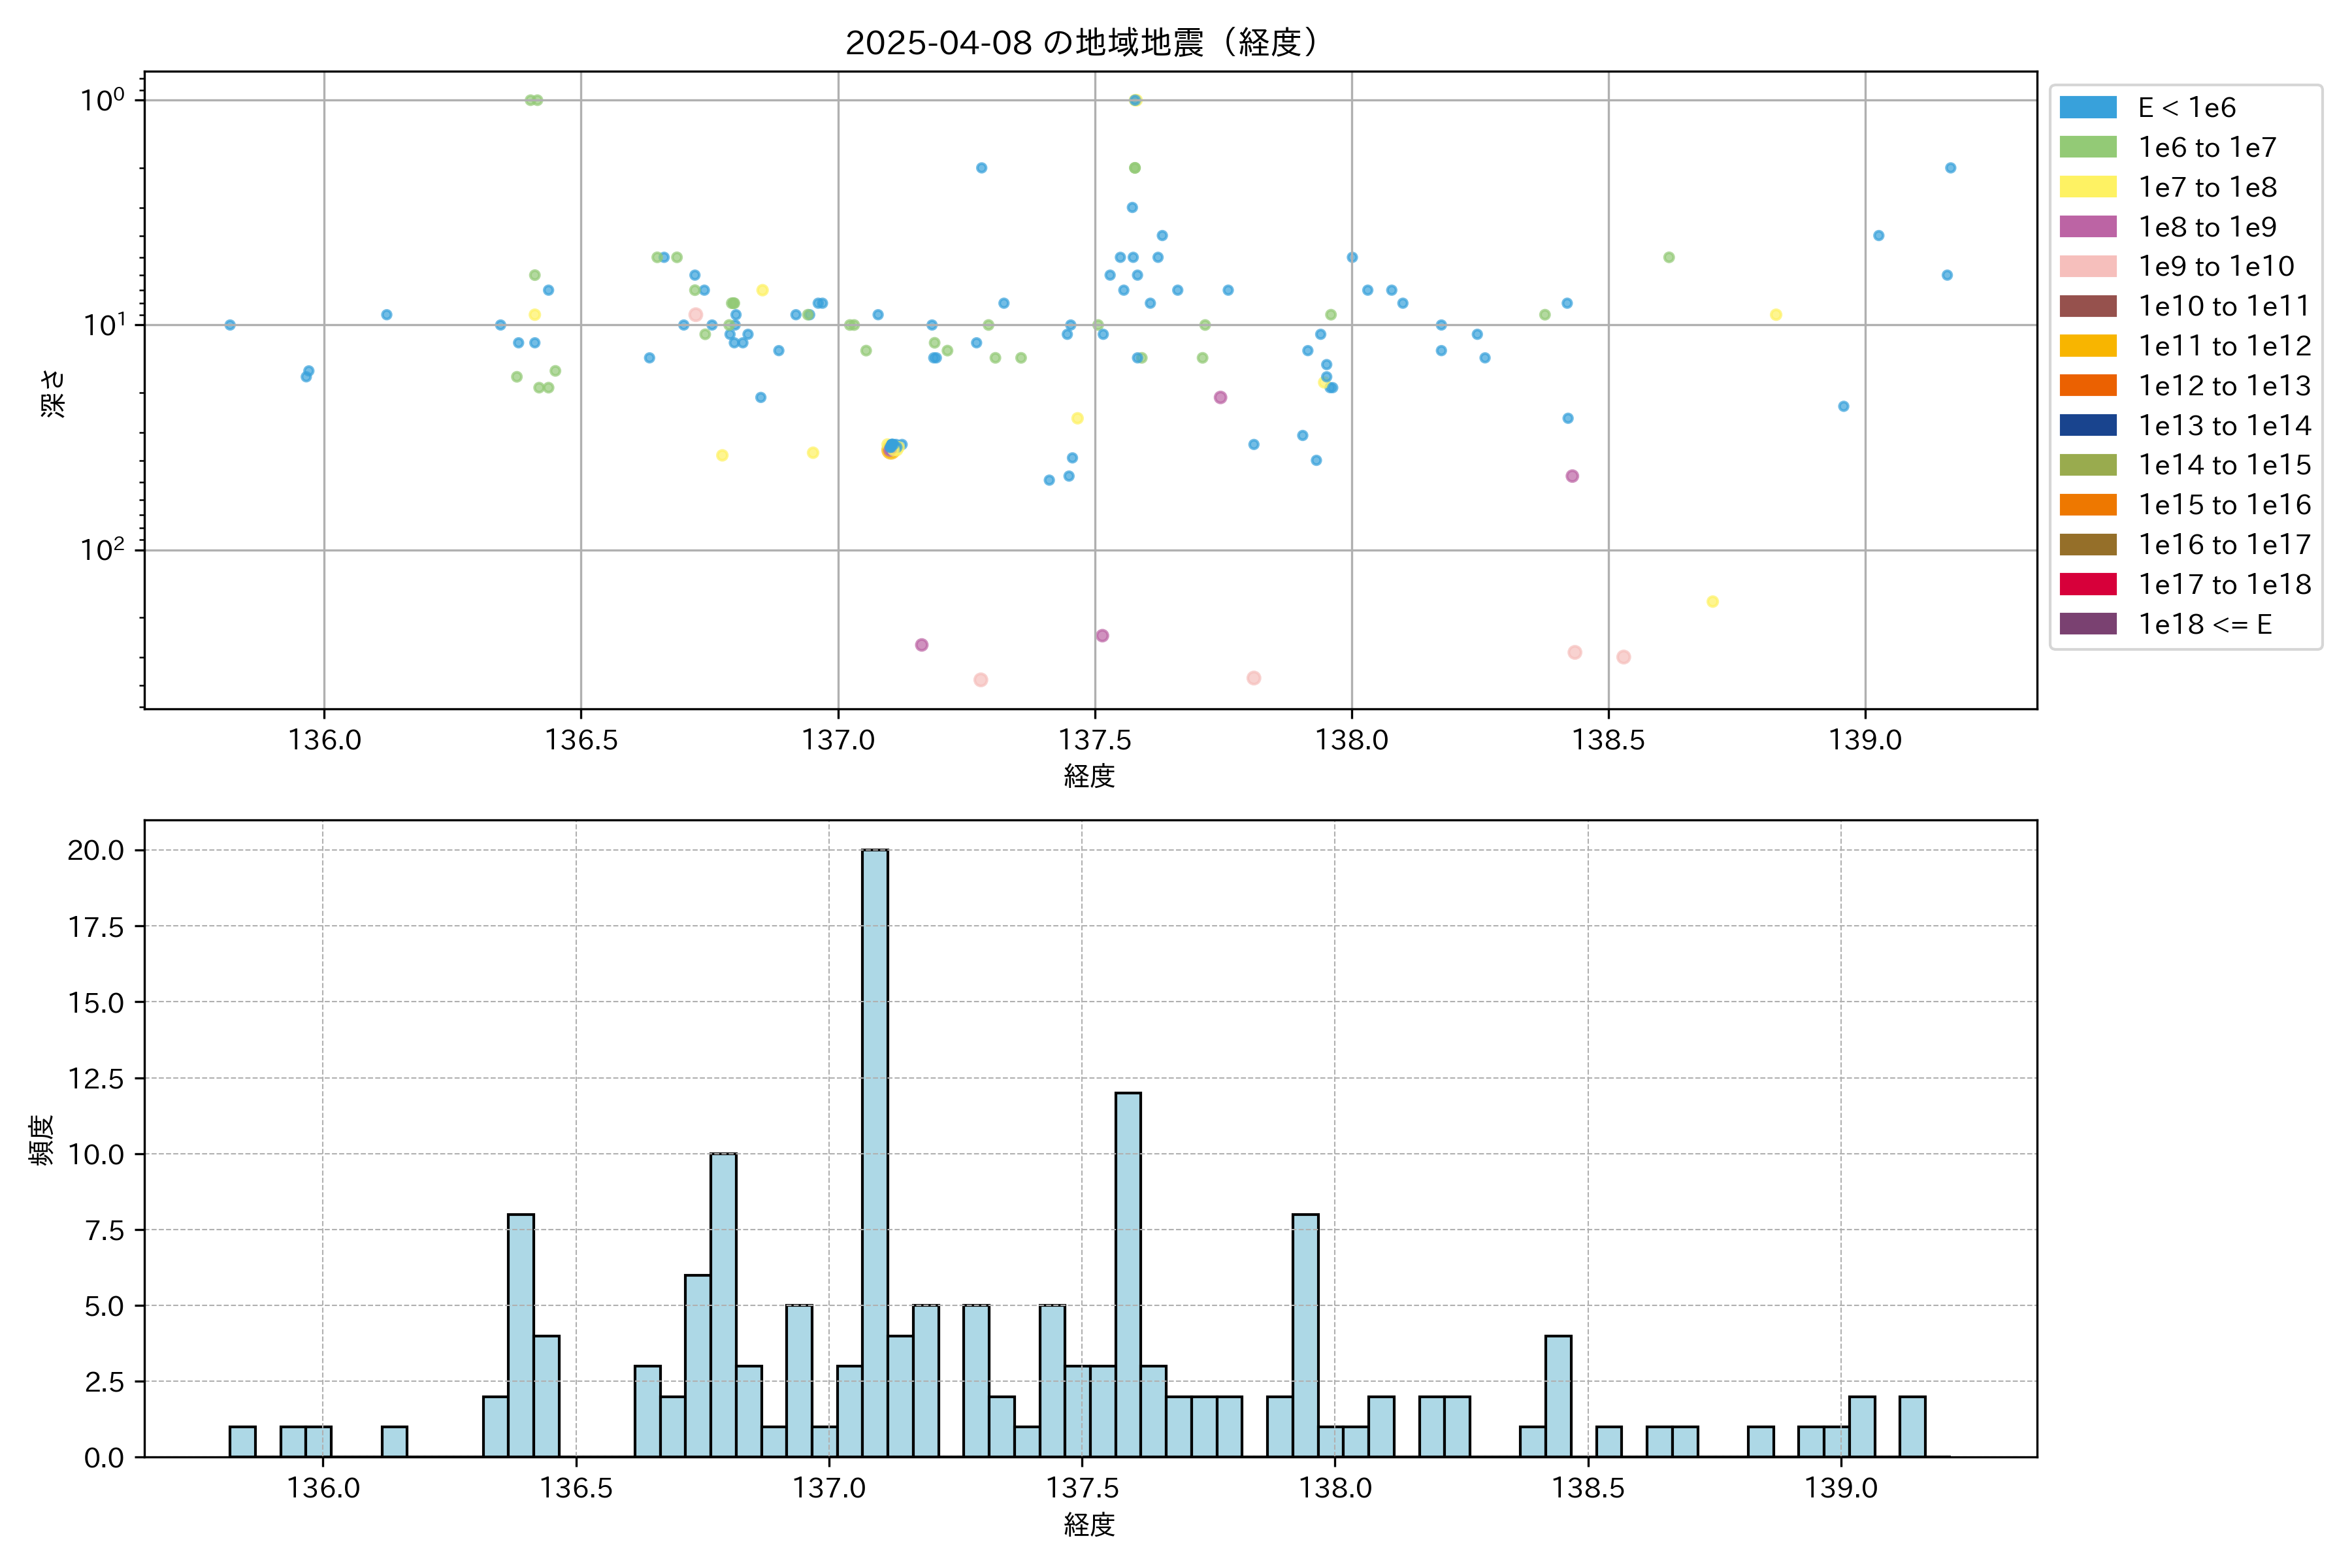Click the histogram x-axis label 経度
2352x1568 pixels.
tap(1089, 1524)
